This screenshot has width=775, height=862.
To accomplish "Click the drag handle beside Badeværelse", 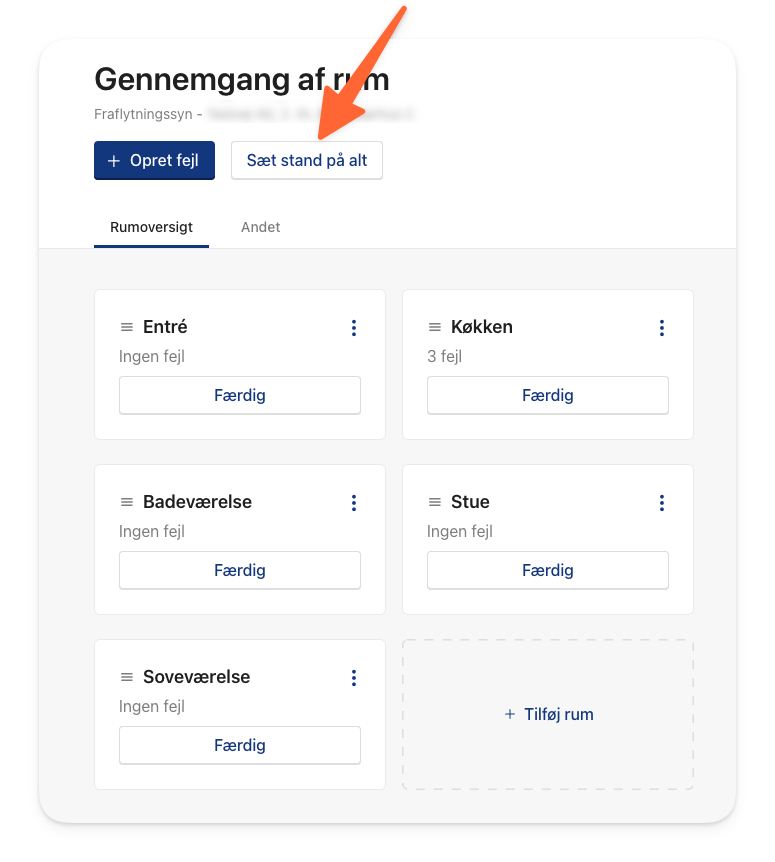I will [127, 502].
